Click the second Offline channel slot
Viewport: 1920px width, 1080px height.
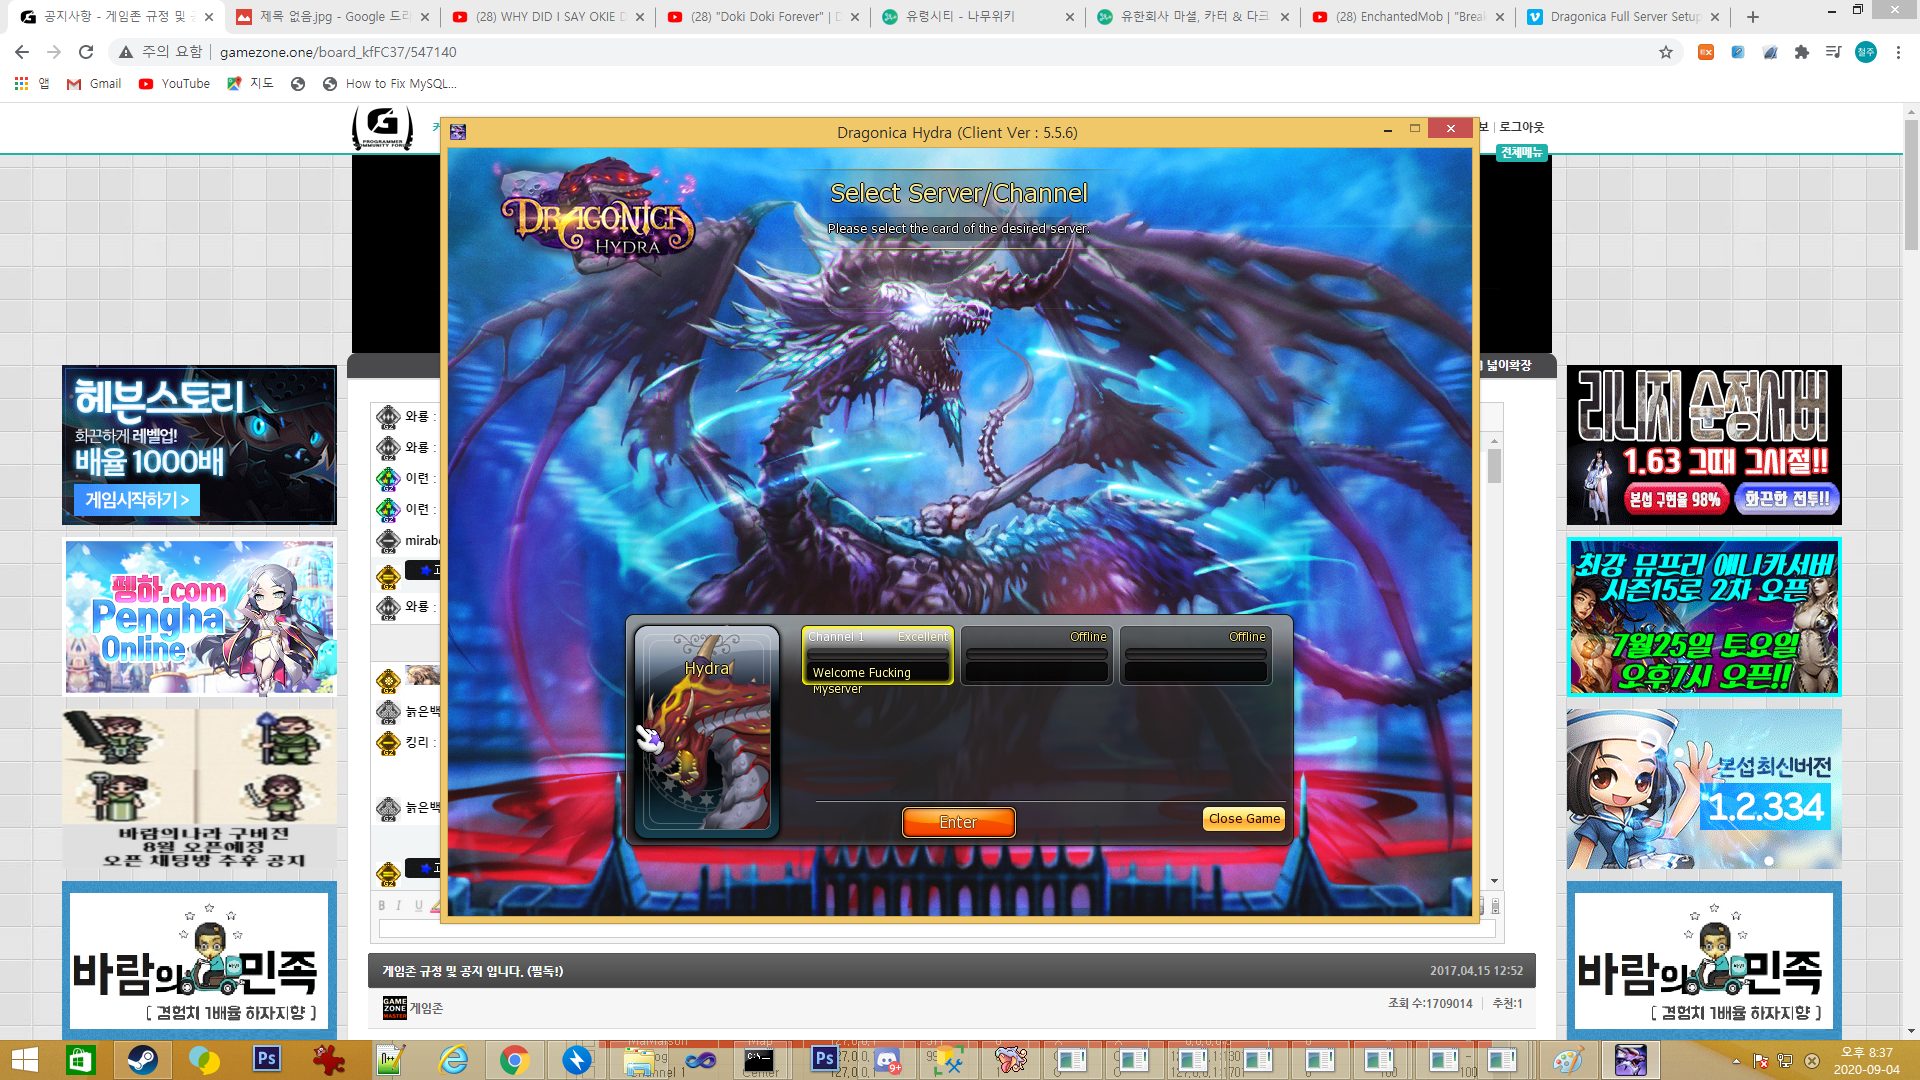click(x=1037, y=655)
